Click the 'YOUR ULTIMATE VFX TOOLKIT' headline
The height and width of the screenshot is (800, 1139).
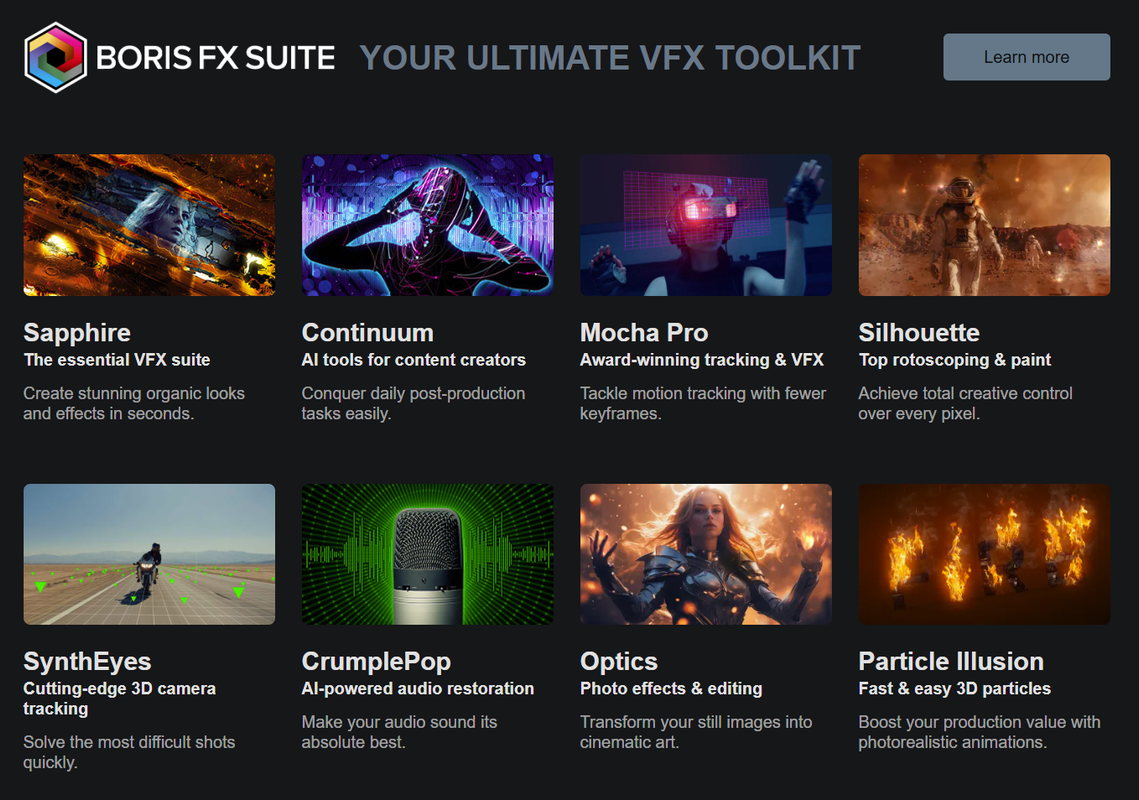(x=610, y=58)
